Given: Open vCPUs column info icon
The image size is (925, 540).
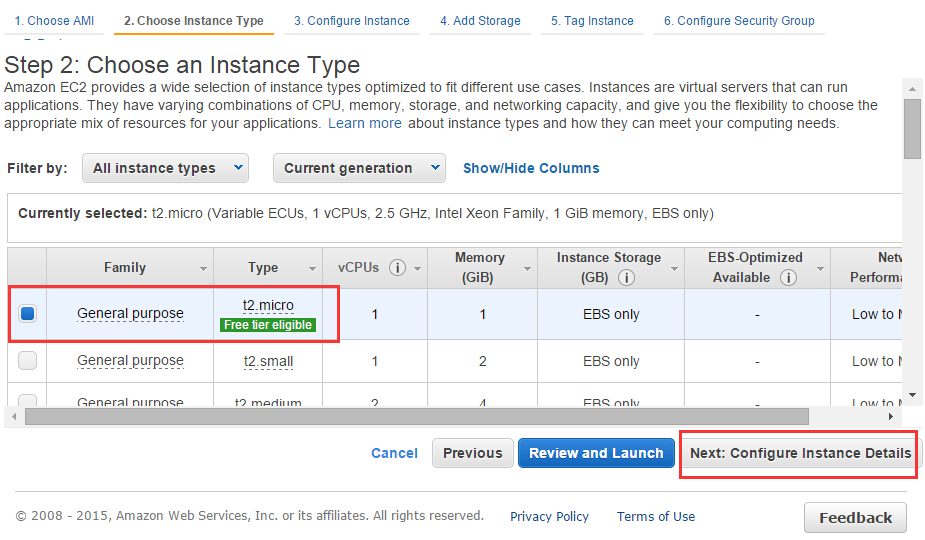Looking at the screenshot, I should pyautogui.click(x=398, y=268).
